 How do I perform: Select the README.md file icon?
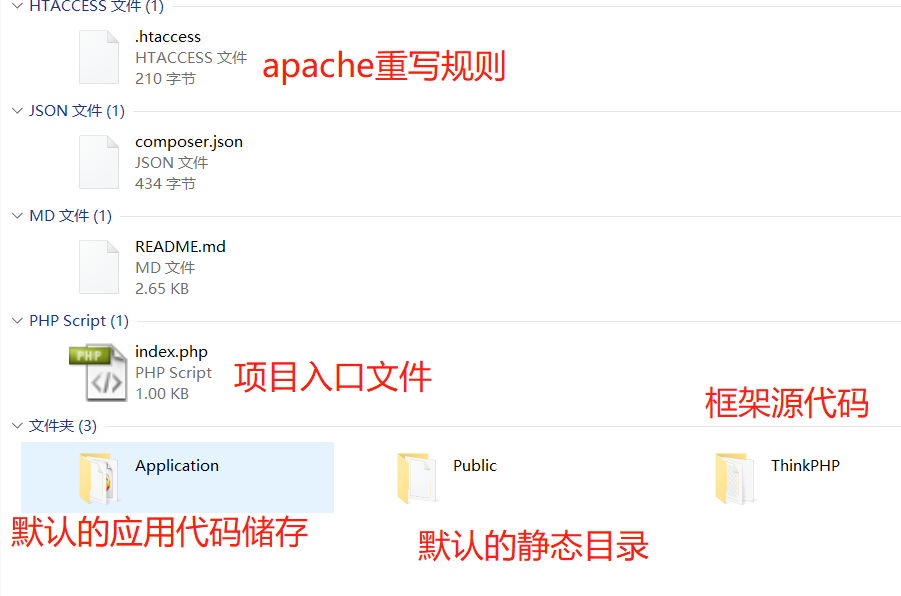coord(99,267)
